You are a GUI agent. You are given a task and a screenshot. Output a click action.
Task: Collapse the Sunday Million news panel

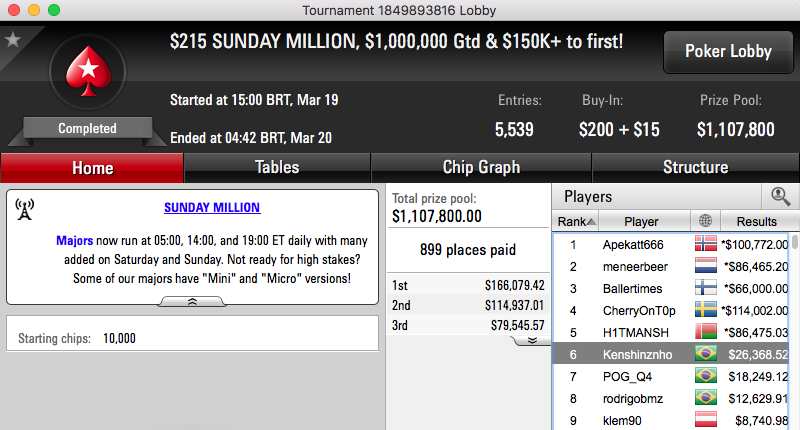192,302
